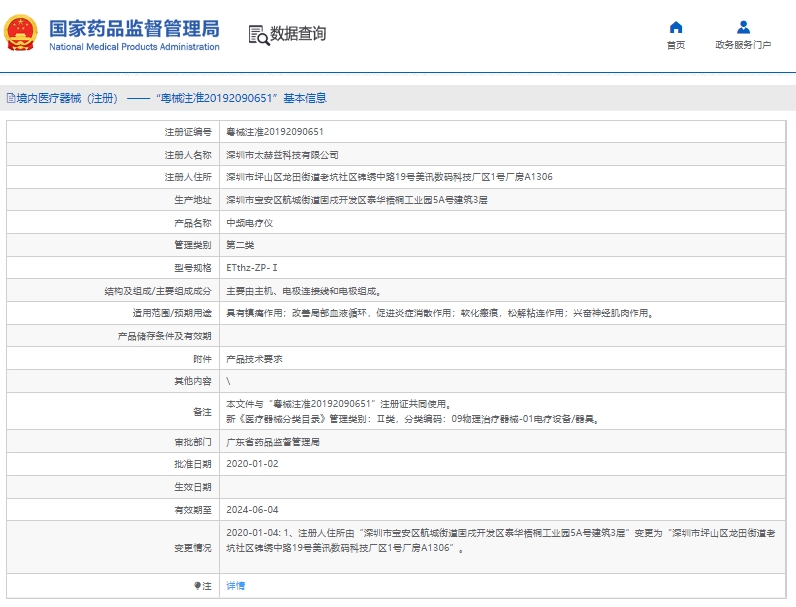The width and height of the screenshot is (796, 607).
Task: Open the 首页 home icon
Action: click(676, 27)
